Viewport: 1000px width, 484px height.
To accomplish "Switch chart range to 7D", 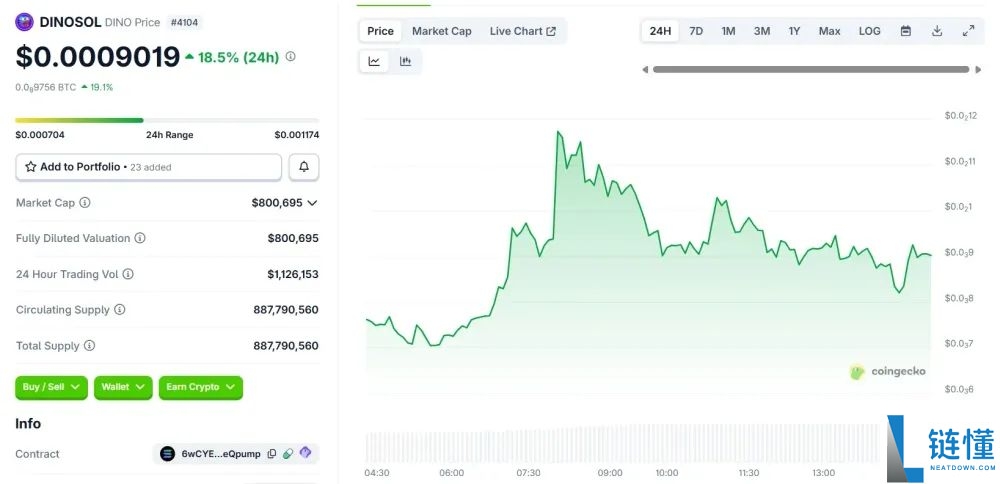I will click(x=696, y=31).
